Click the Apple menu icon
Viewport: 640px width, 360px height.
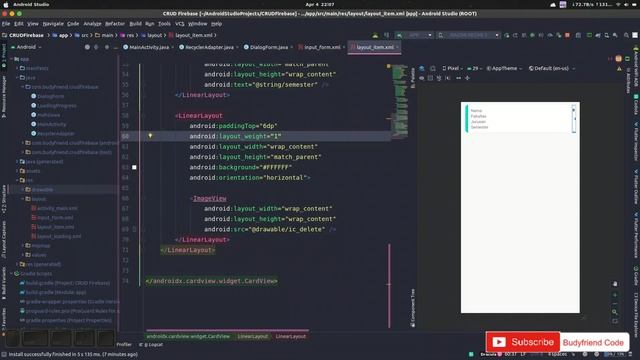pos(6,4)
